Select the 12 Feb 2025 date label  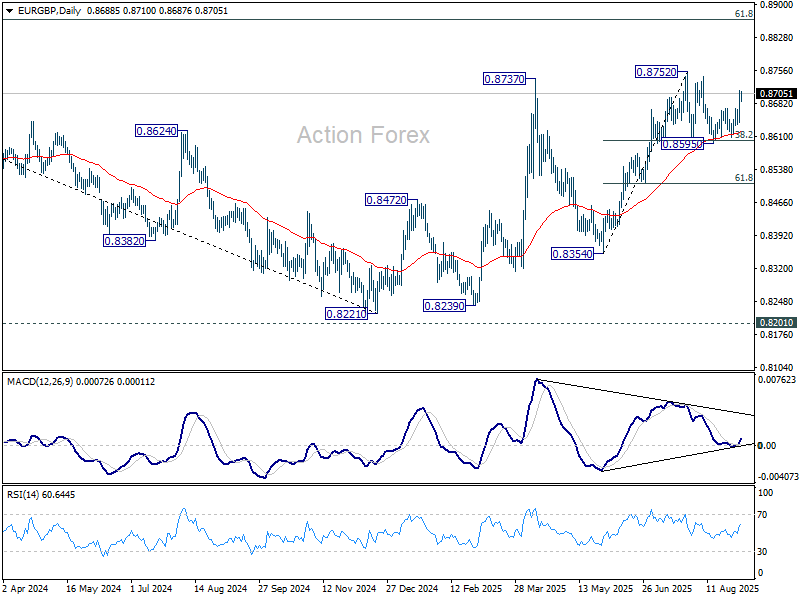point(476,589)
